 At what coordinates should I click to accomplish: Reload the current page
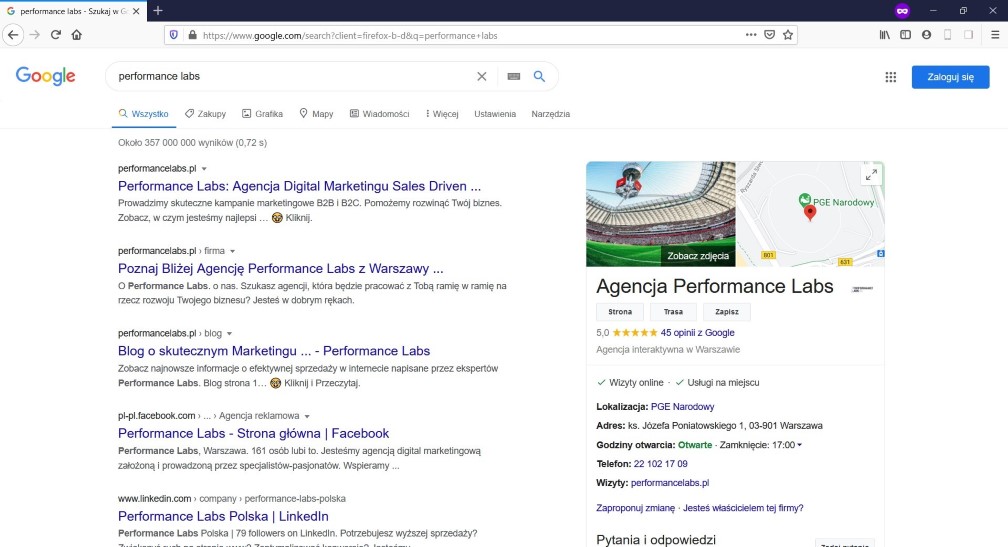click(56, 35)
